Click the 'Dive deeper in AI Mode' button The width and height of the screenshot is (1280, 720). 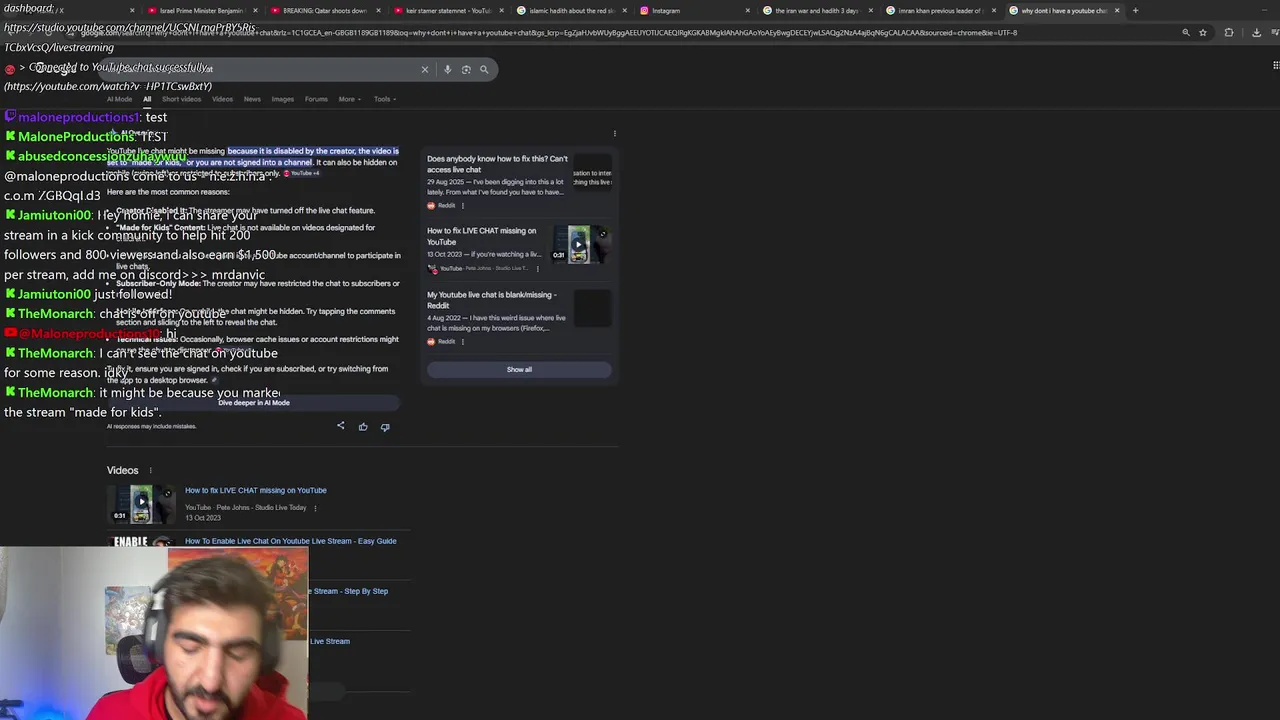254,403
